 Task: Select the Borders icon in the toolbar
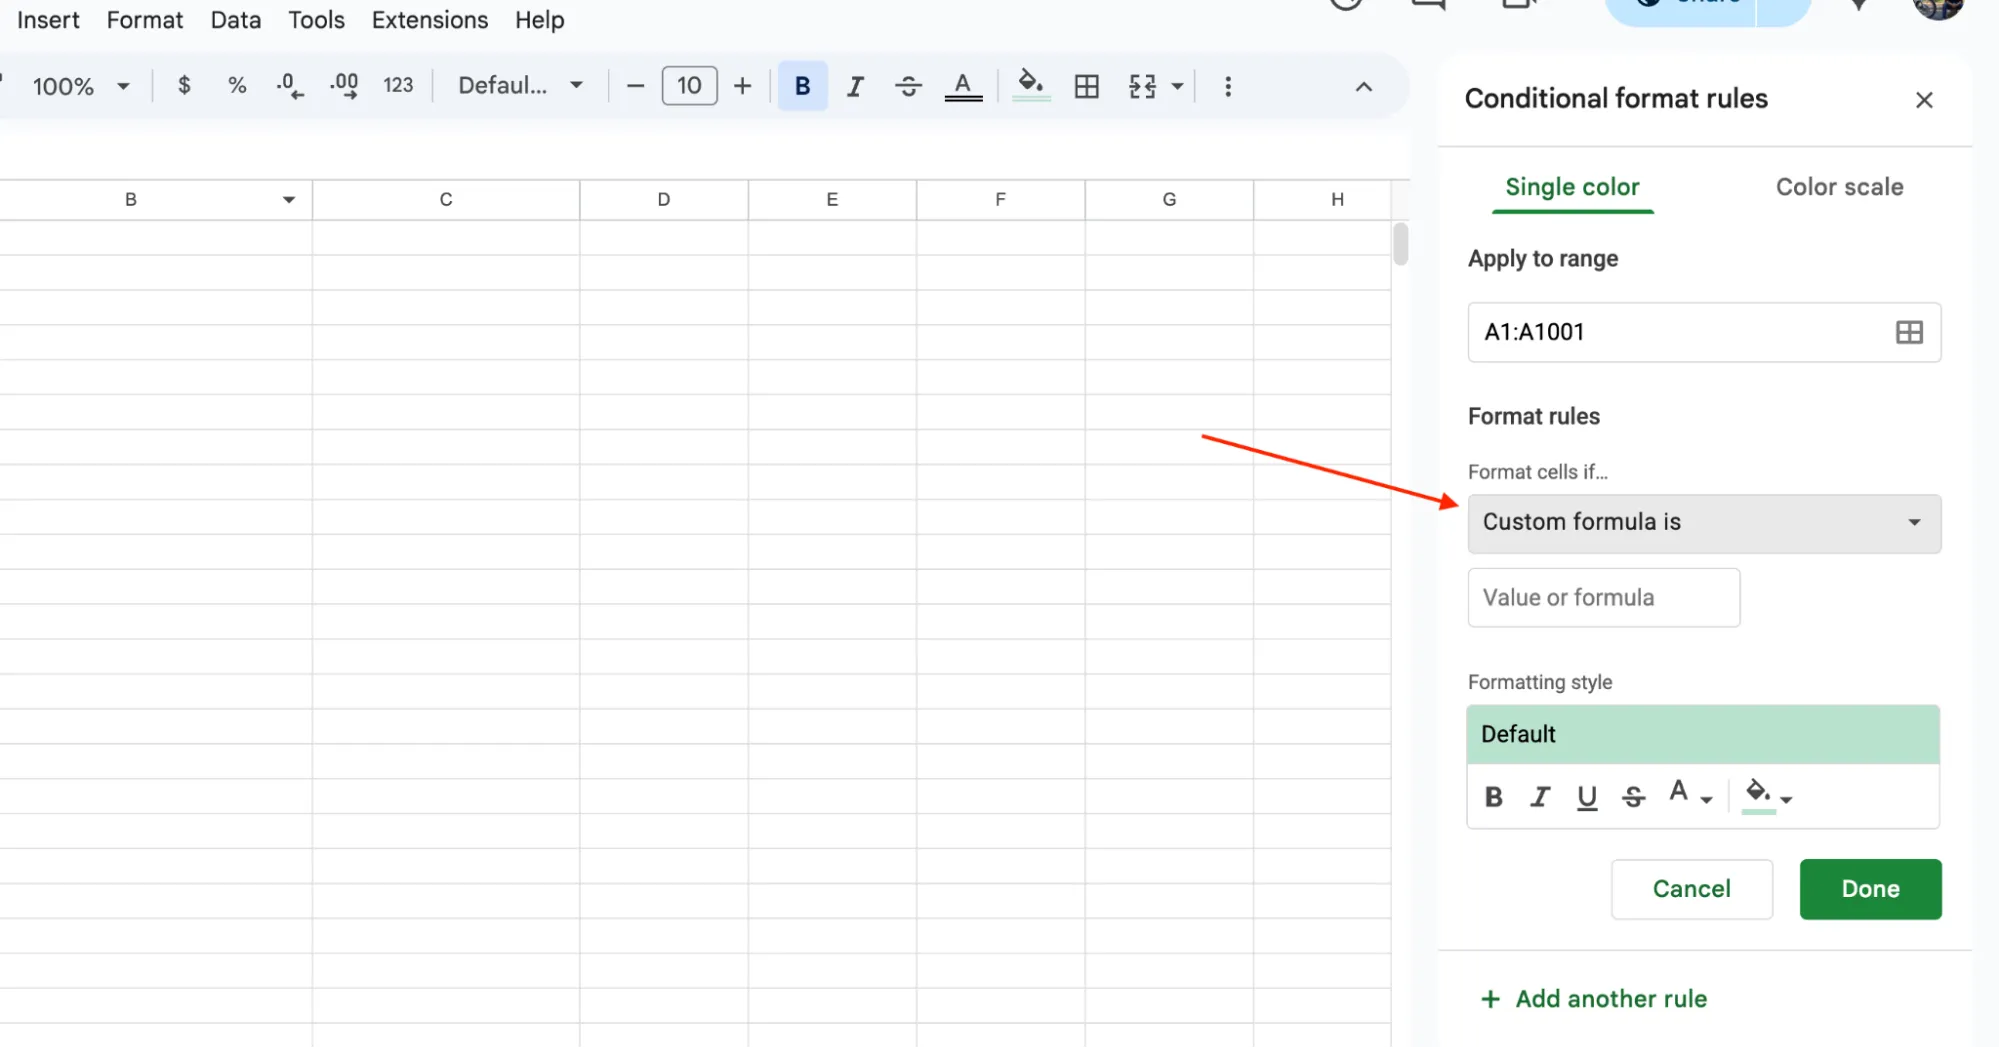coord(1087,86)
